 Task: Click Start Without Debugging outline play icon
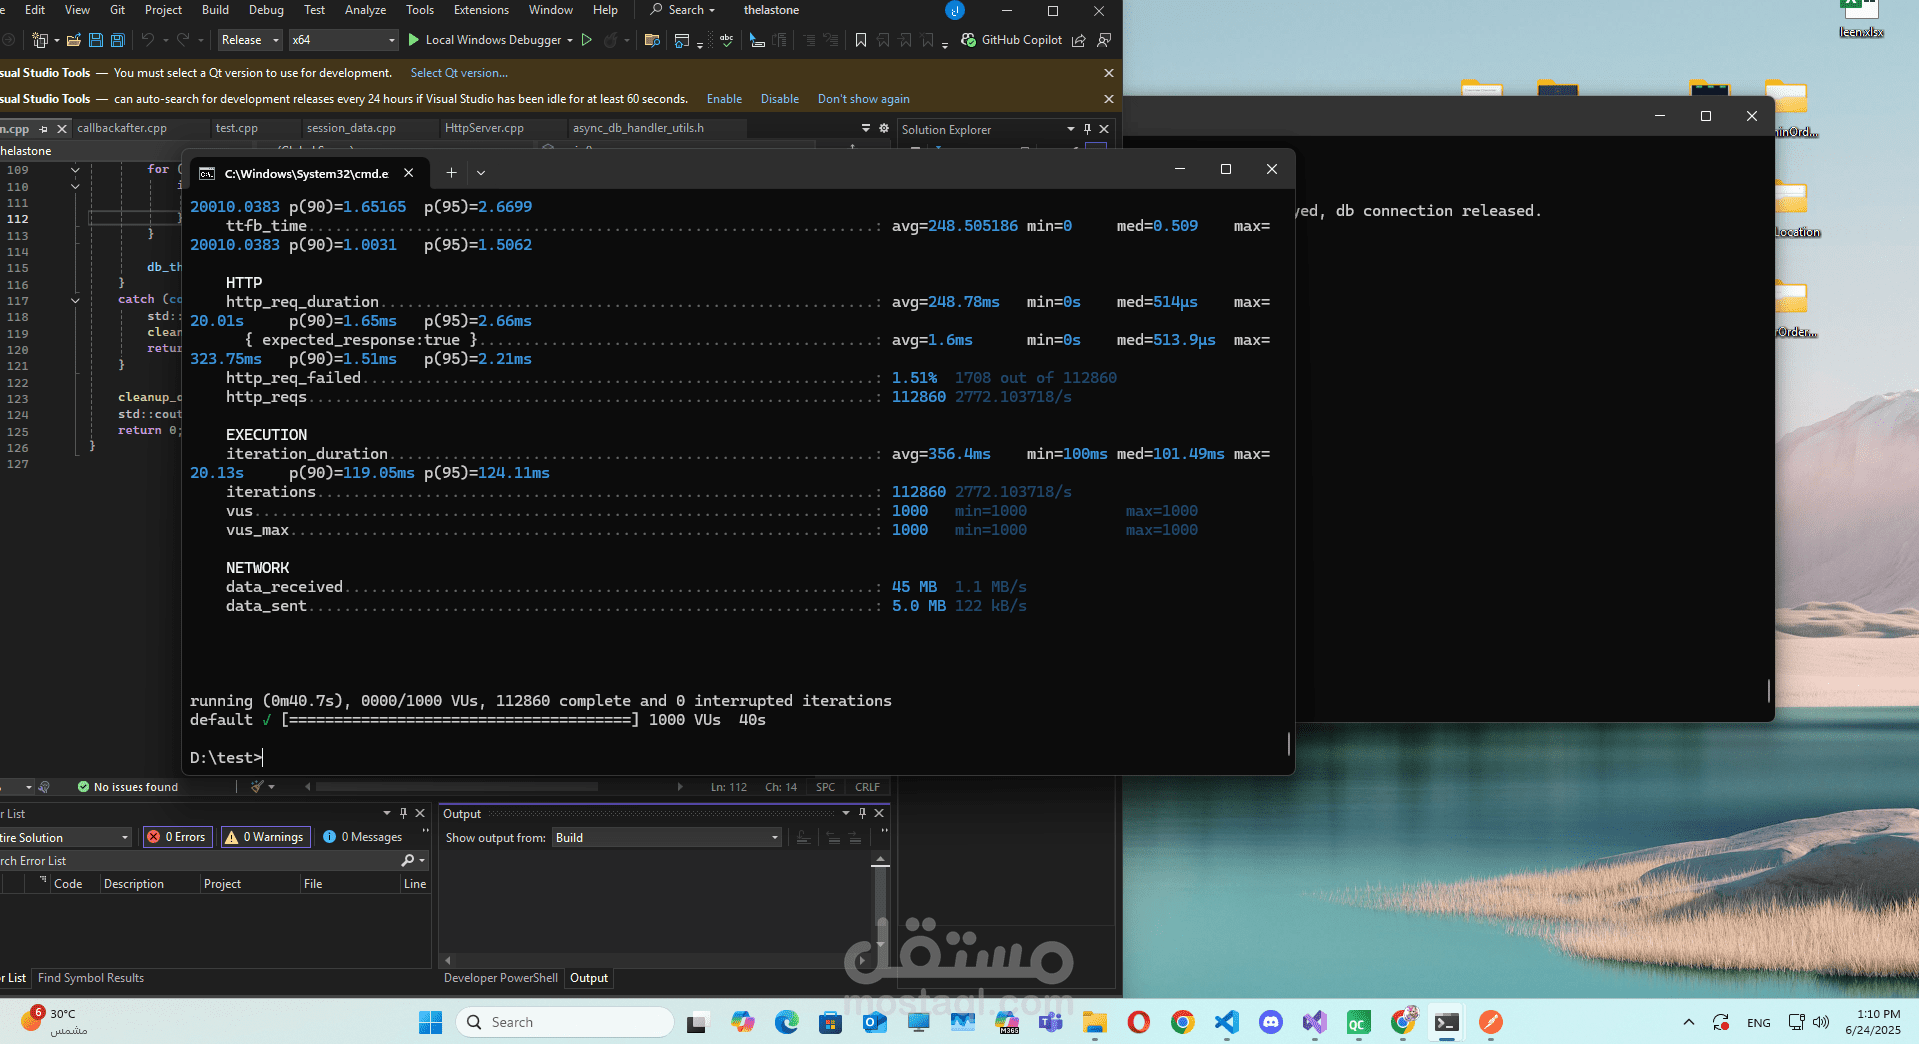coord(587,40)
